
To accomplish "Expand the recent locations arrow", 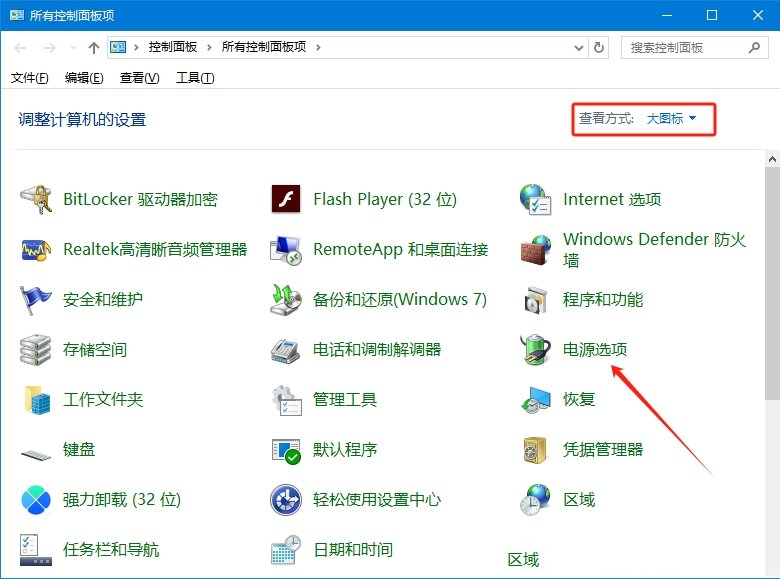I will click(73, 48).
